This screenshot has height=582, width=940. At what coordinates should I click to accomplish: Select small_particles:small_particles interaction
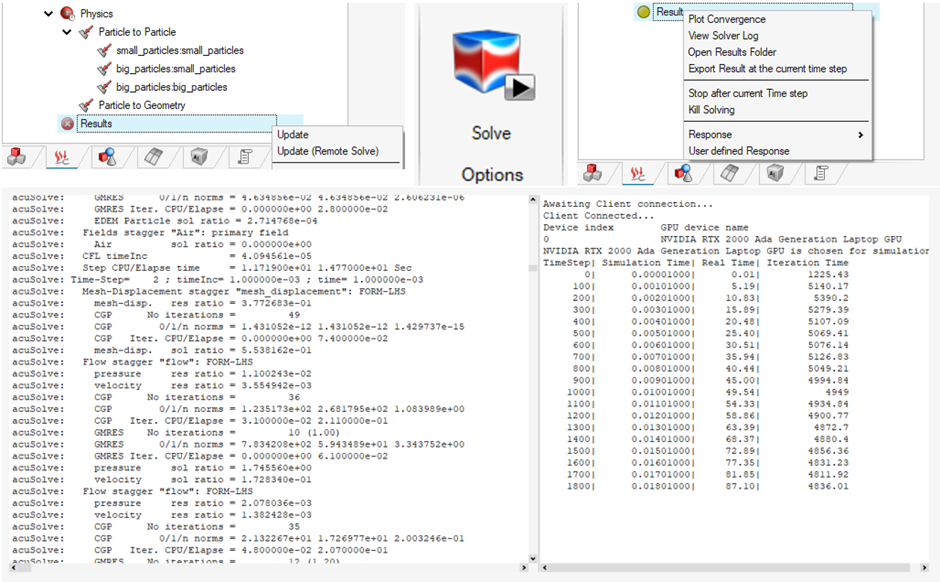click(x=180, y=50)
